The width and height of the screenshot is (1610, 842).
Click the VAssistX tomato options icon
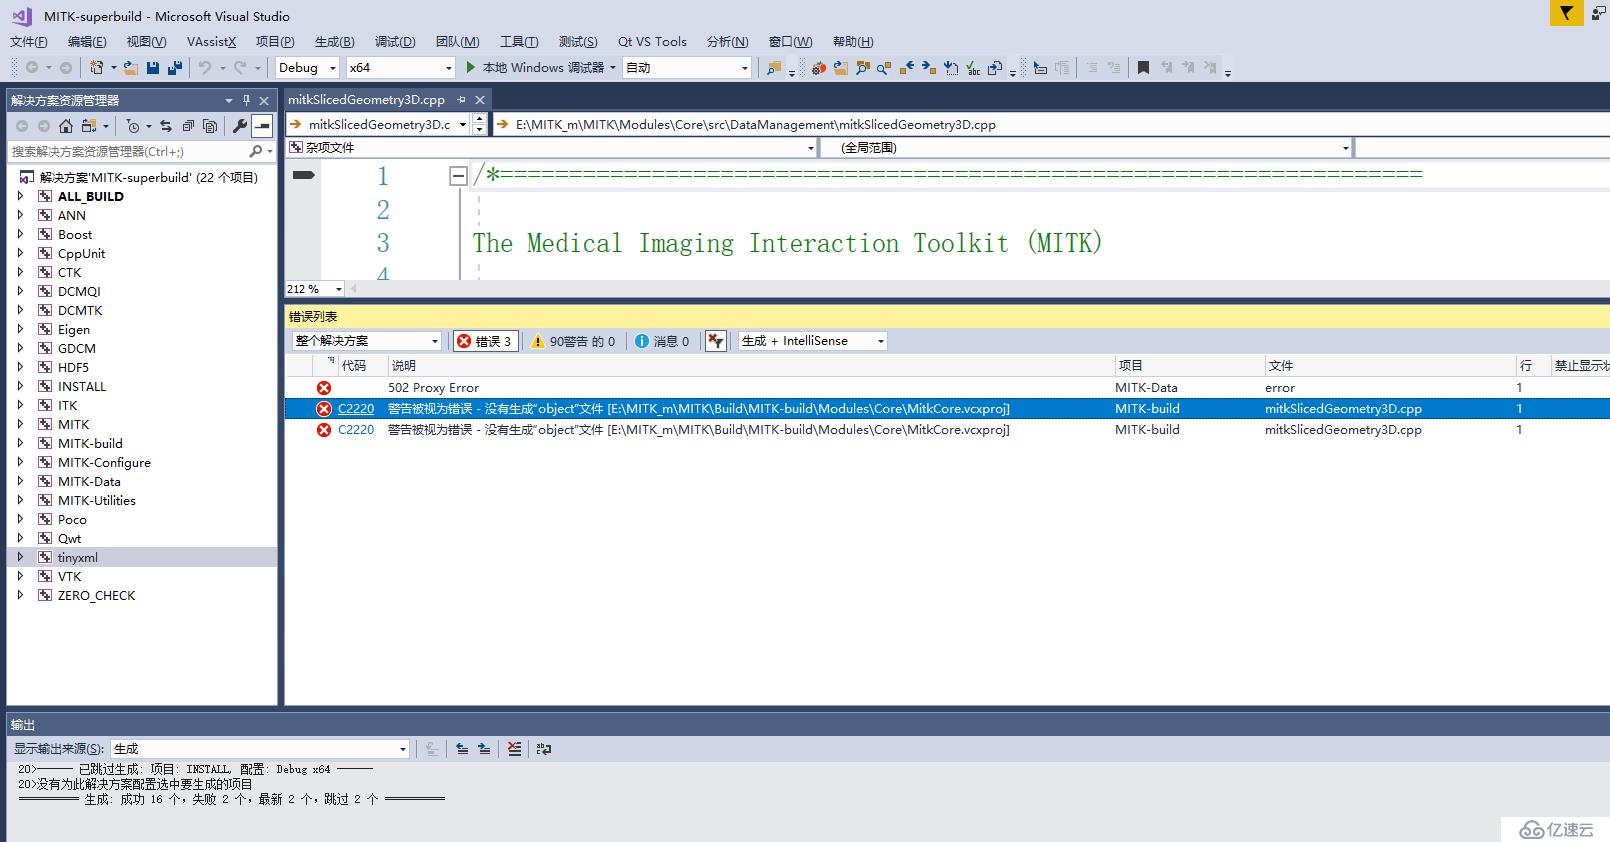(x=819, y=68)
